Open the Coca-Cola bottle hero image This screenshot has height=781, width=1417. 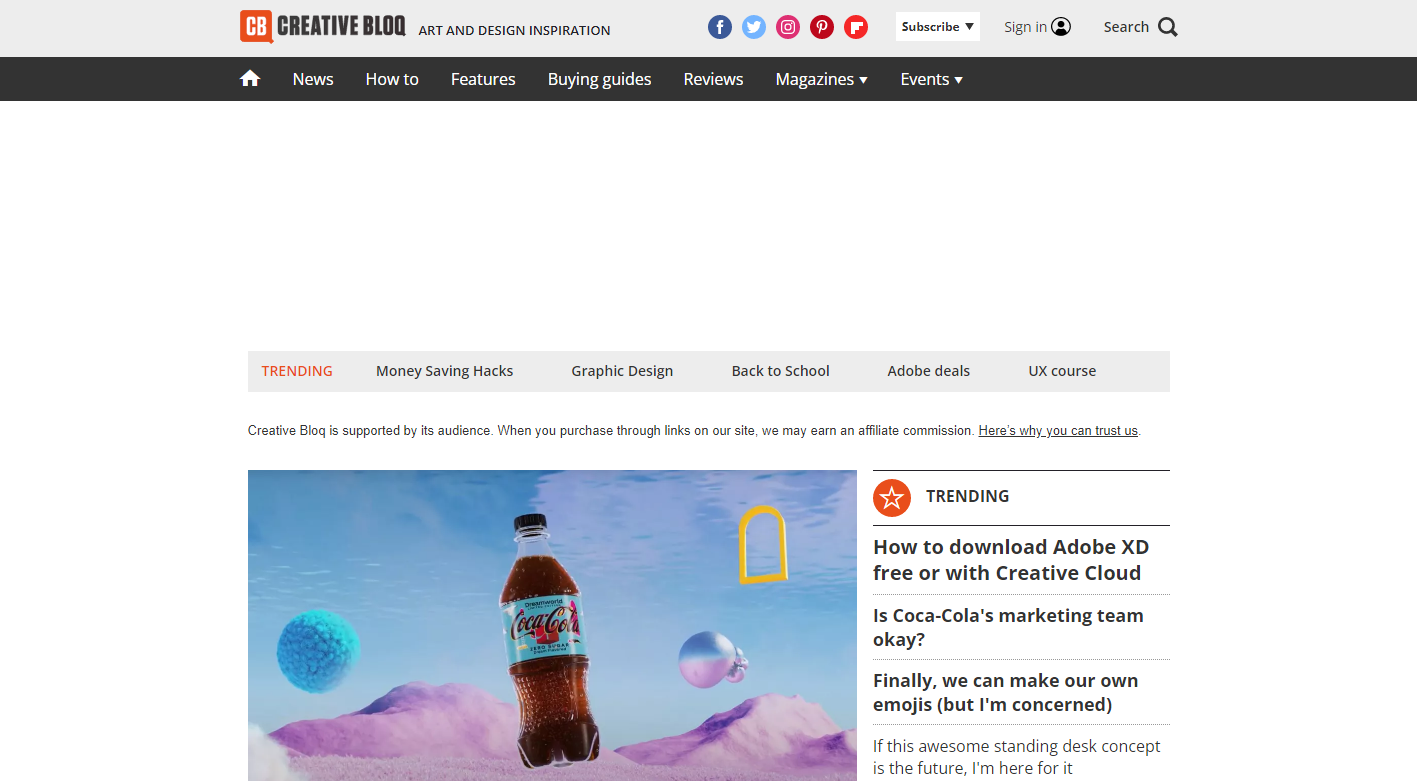click(552, 625)
